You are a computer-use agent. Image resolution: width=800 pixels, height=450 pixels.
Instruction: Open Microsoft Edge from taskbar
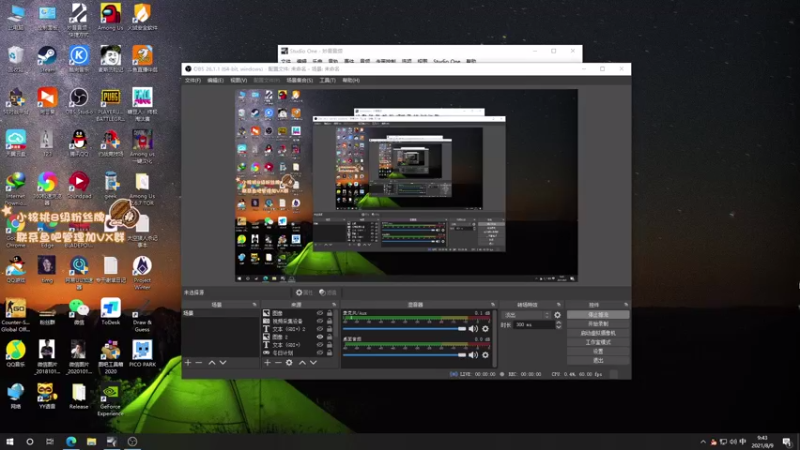pyautogui.click(x=71, y=441)
